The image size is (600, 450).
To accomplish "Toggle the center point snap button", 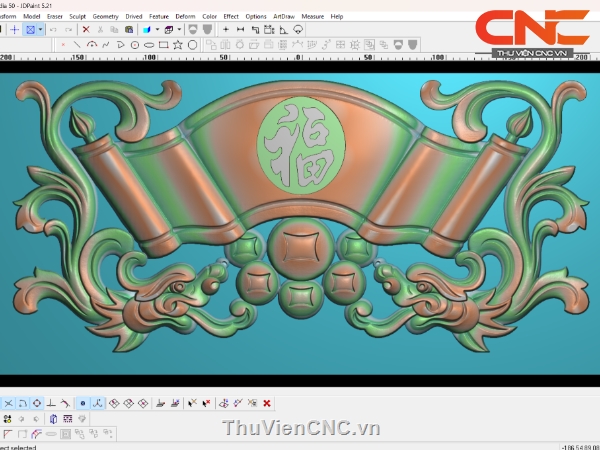I will (38, 403).
